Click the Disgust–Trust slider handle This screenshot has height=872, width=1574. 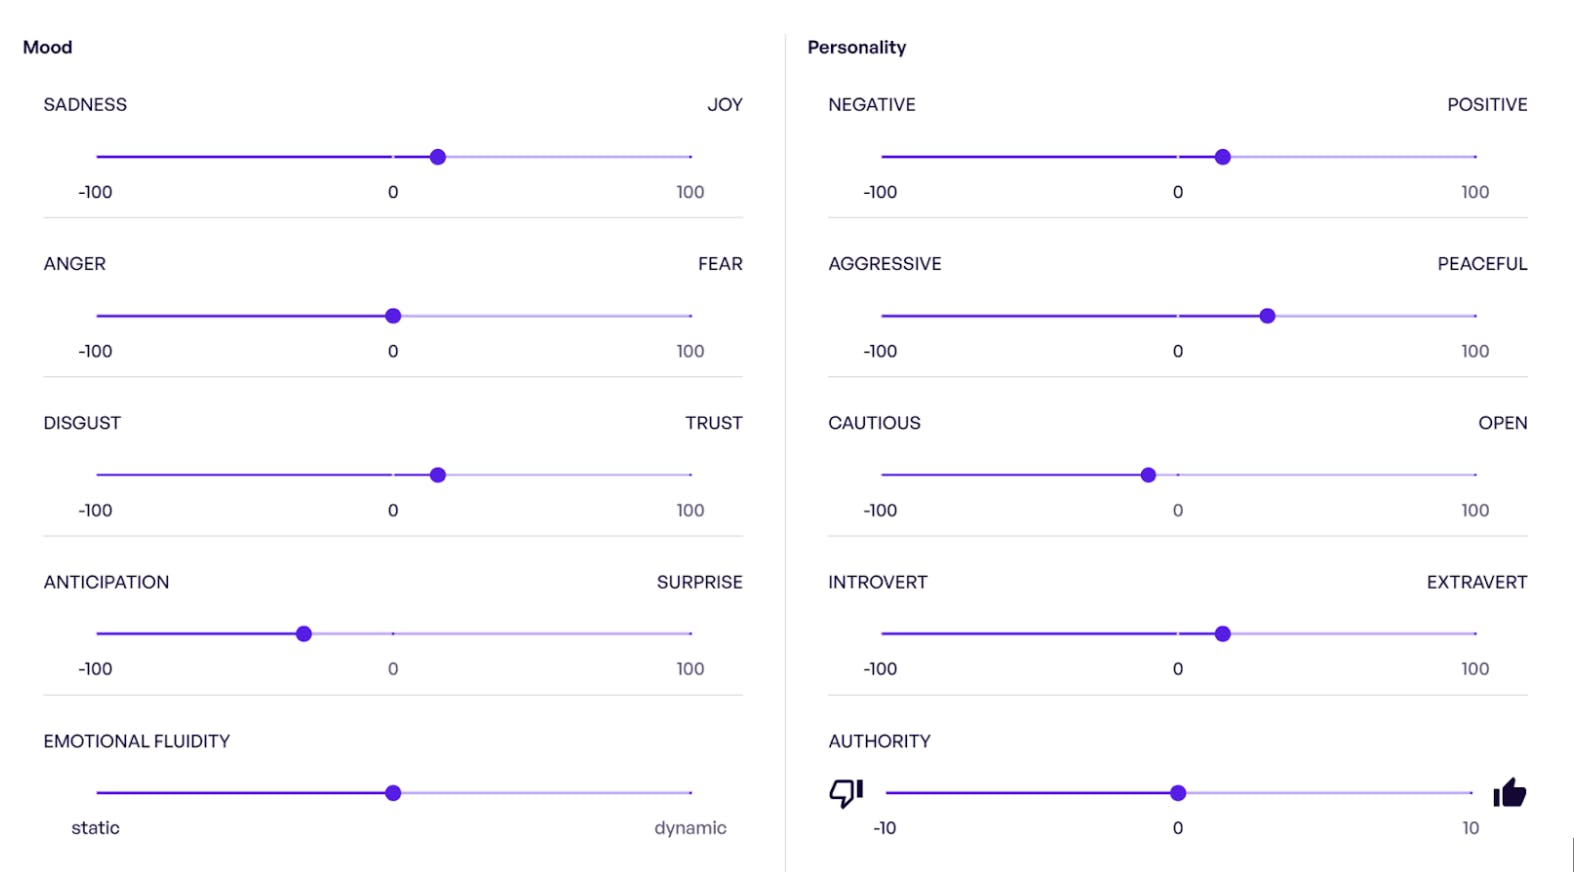438,475
